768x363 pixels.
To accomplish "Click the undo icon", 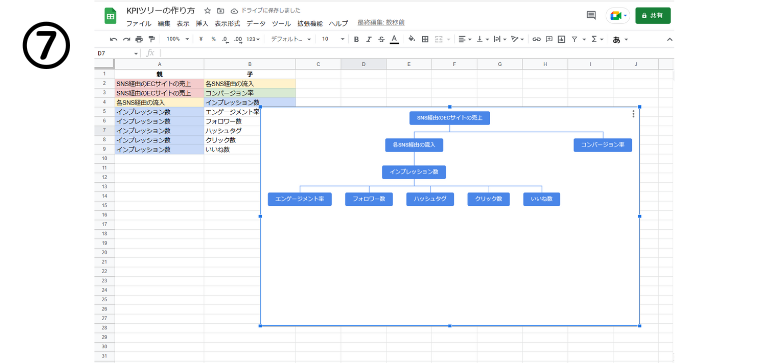I will click(x=114, y=39).
